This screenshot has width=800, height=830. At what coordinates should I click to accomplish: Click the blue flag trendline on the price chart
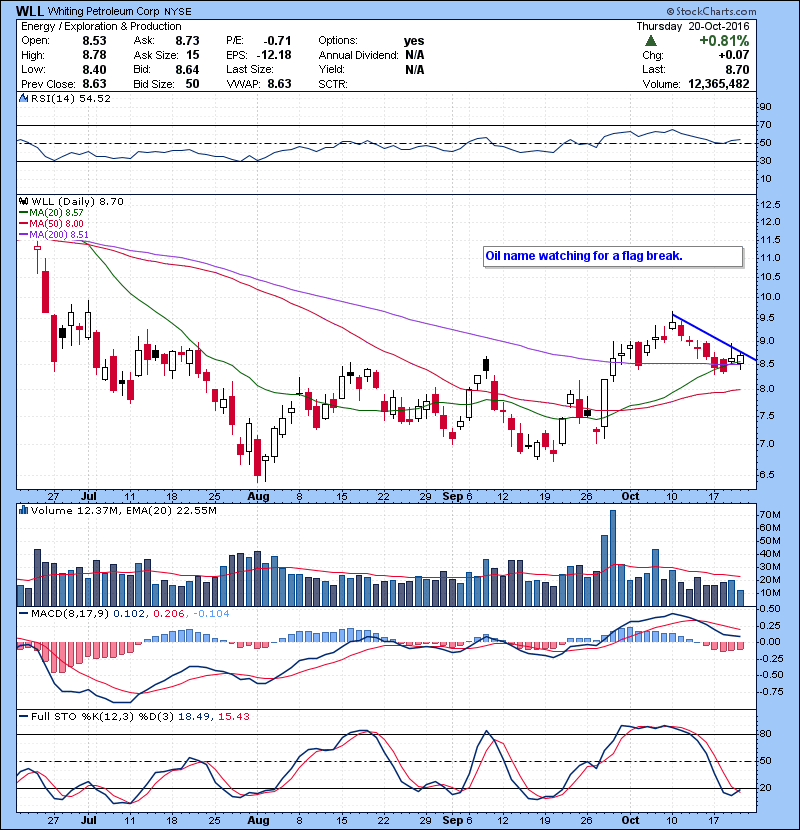point(714,337)
